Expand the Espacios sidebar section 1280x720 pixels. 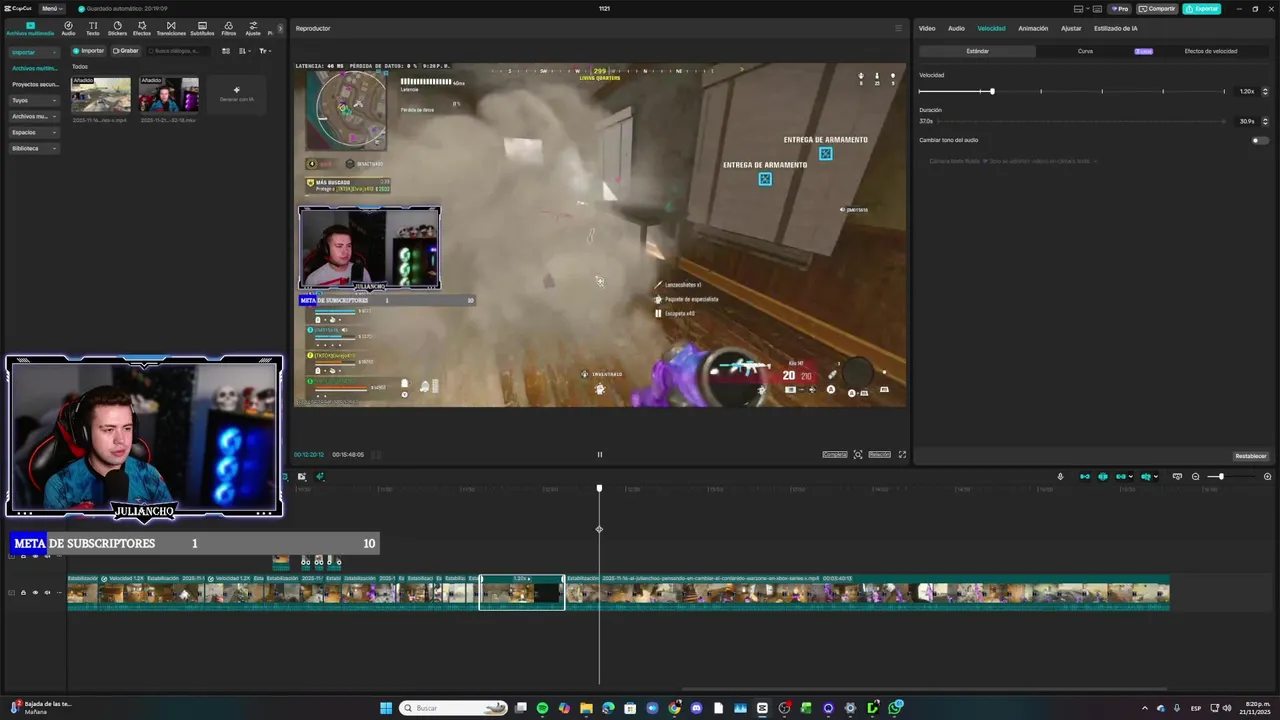[34, 132]
